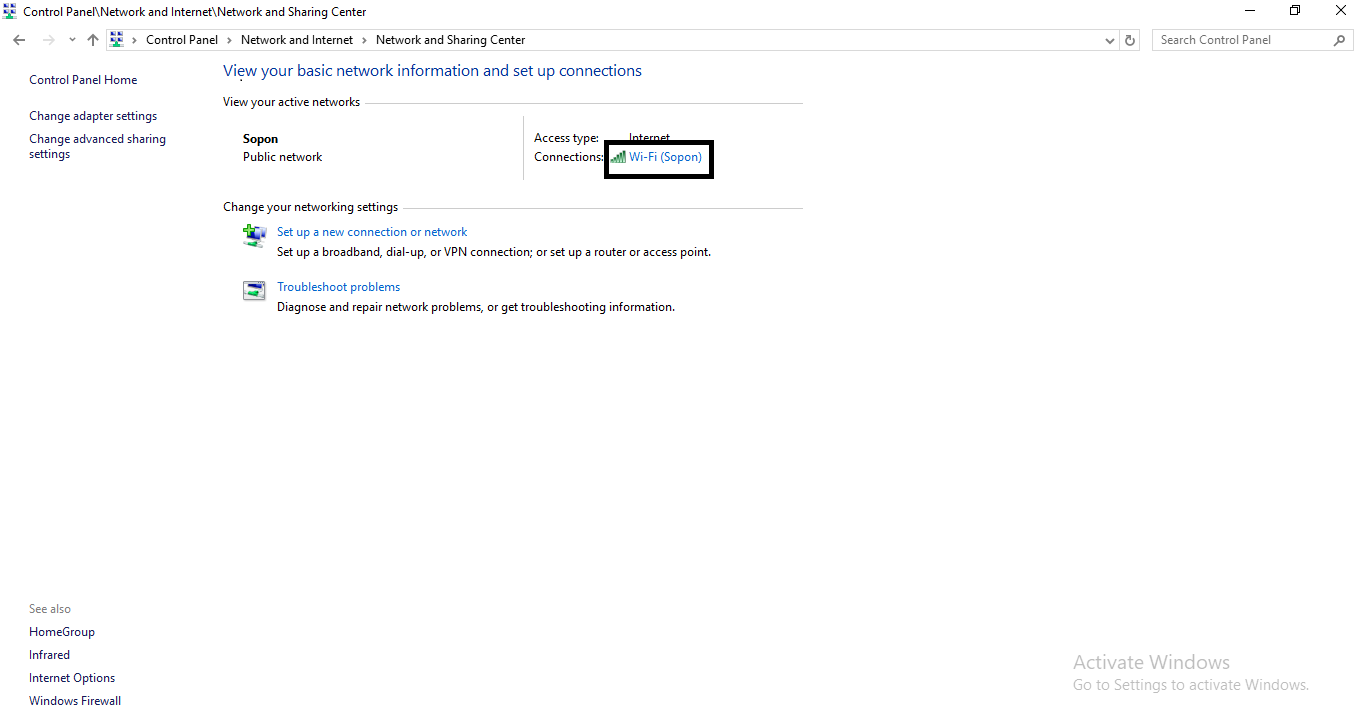Open the recent locations dropdown arrow

coord(72,40)
